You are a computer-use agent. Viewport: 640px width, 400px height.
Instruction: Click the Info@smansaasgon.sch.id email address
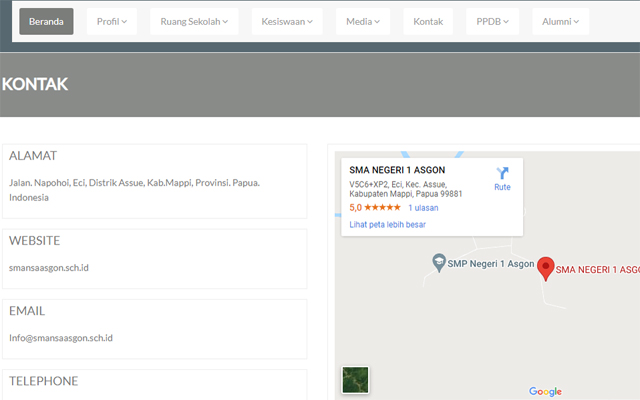pyautogui.click(x=61, y=338)
